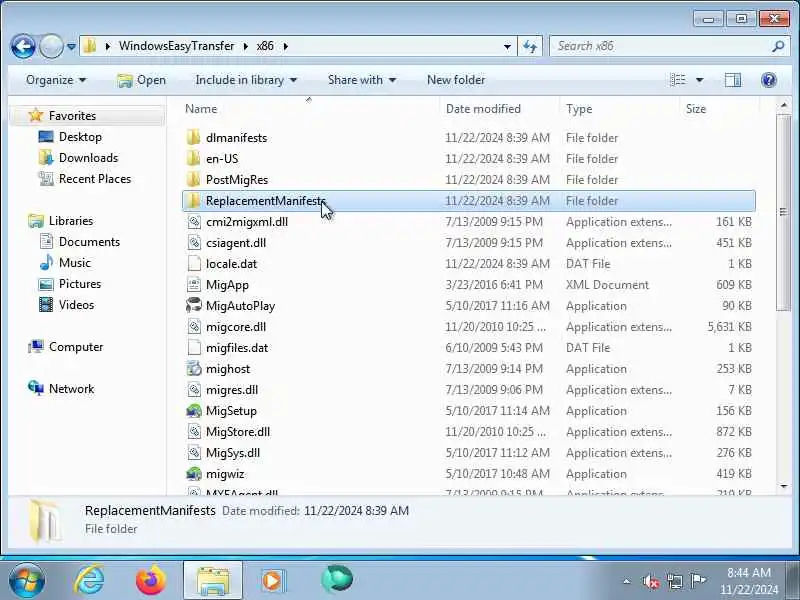Image resolution: width=800 pixels, height=600 pixels.
Task: Change the view with the view icon
Action: point(678,80)
